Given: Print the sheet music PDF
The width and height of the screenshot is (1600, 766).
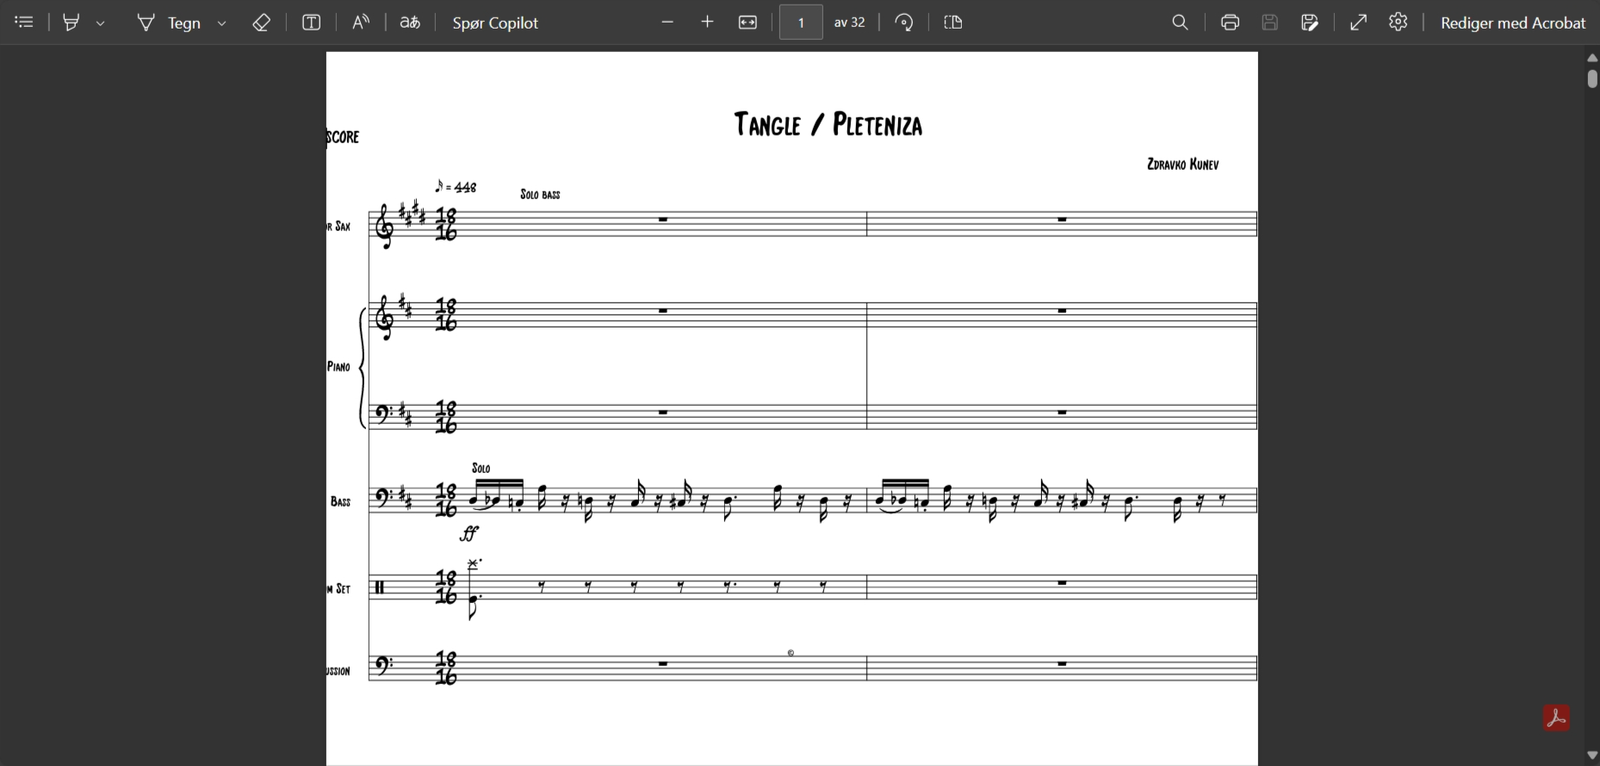Looking at the screenshot, I should [x=1230, y=22].
